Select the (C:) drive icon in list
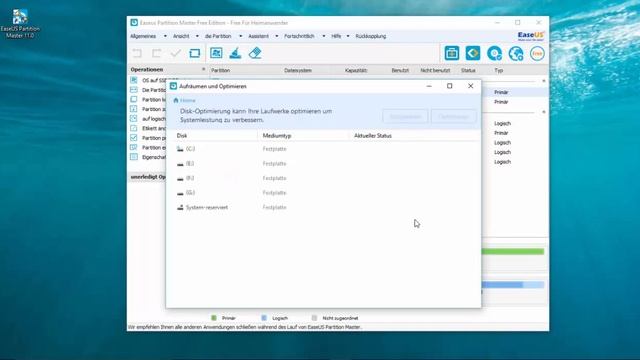This screenshot has width=640, height=360. (x=180, y=149)
